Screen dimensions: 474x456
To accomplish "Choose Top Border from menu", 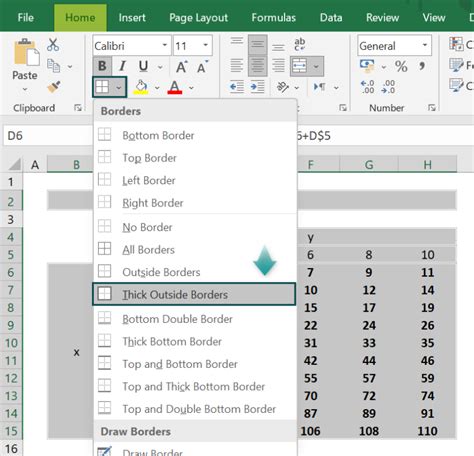I will 194,158.
